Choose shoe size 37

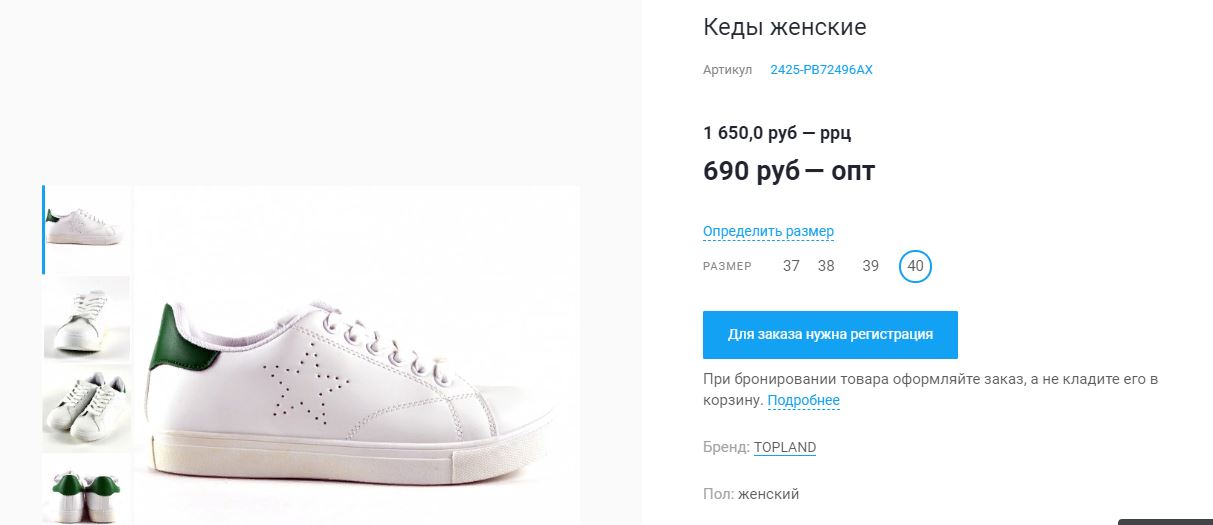(791, 266)
